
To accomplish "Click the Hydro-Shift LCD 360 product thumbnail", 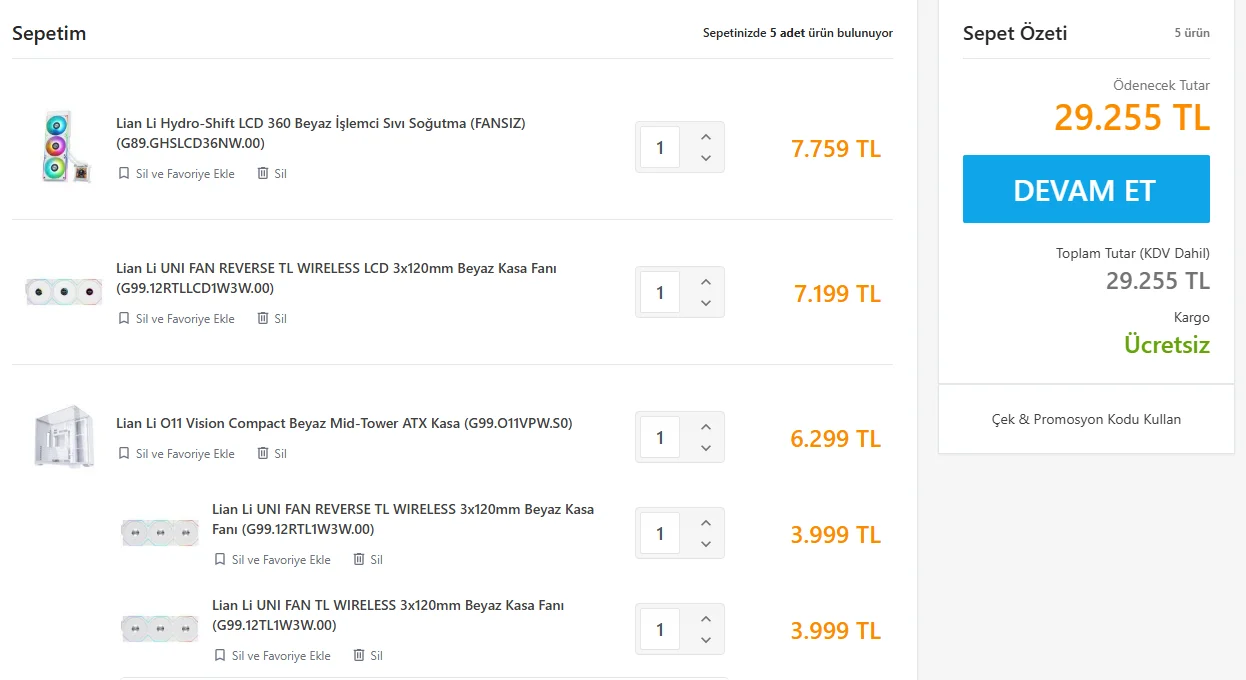I will 64,147.
